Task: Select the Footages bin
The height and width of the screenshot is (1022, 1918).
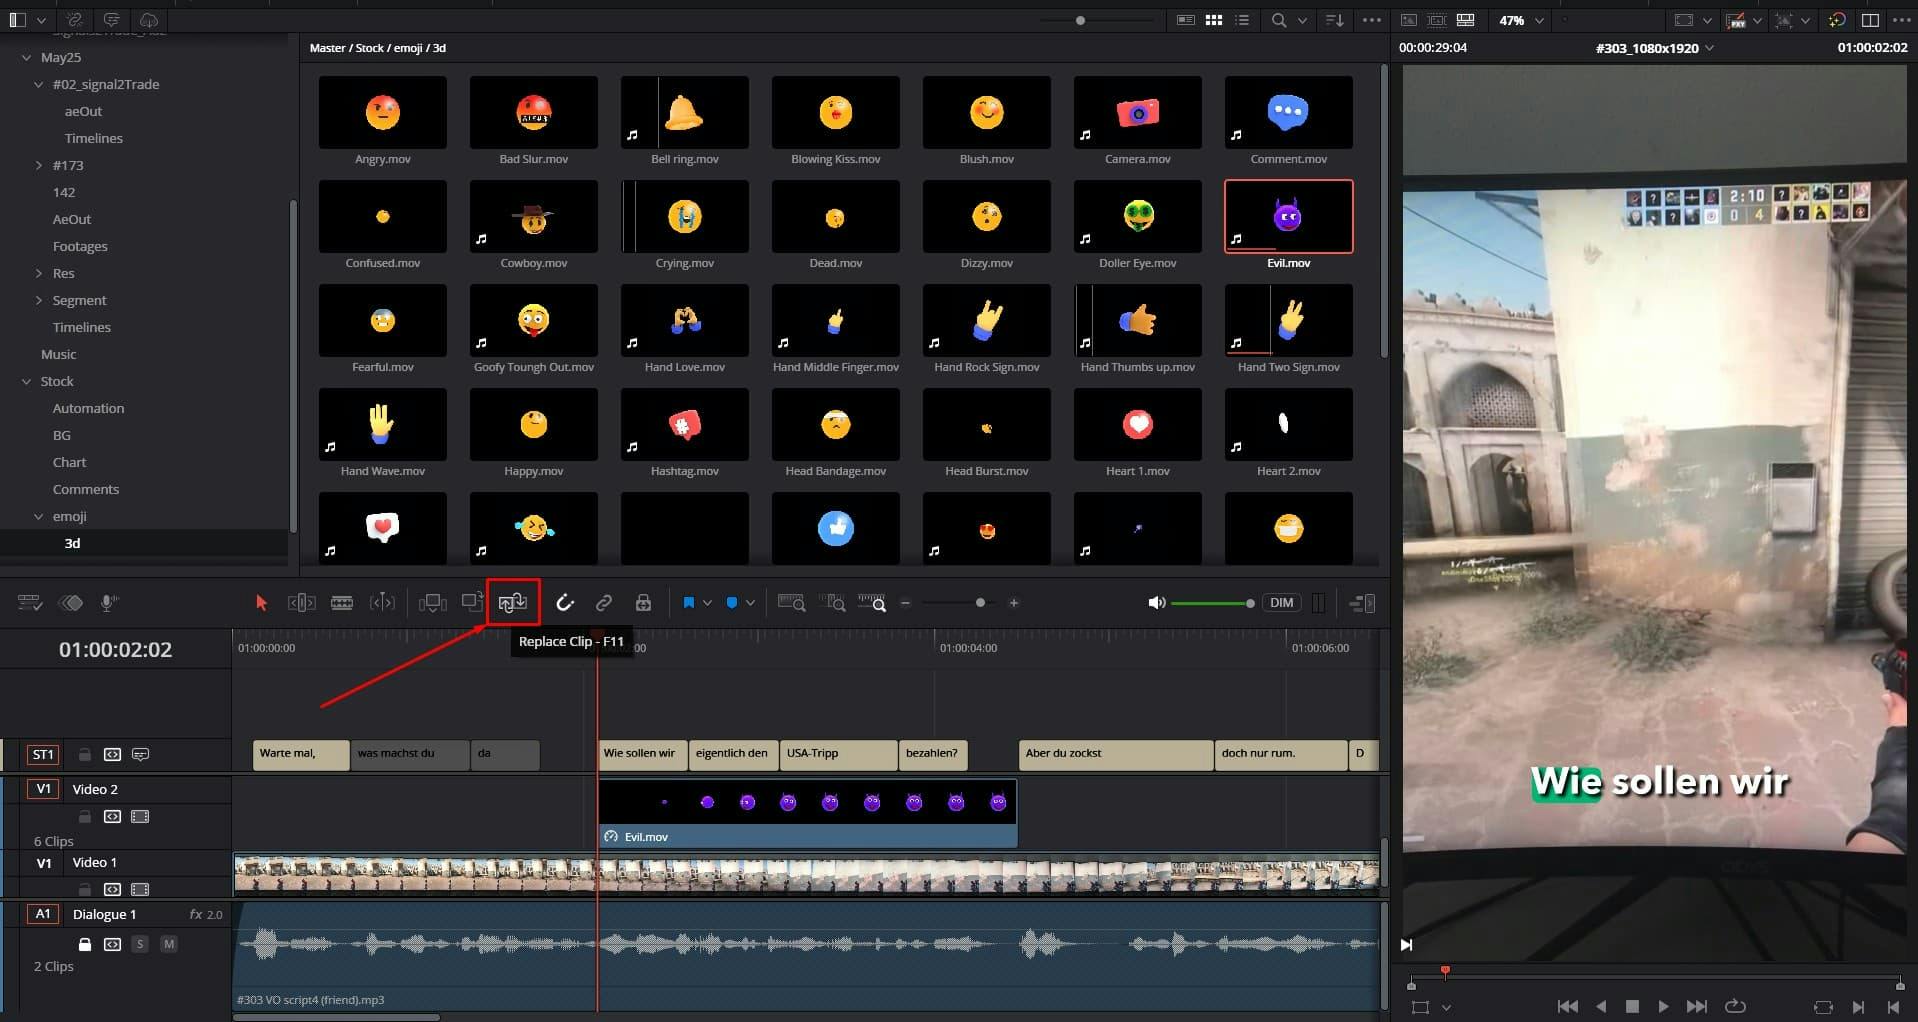Action: tap(80, 247)
